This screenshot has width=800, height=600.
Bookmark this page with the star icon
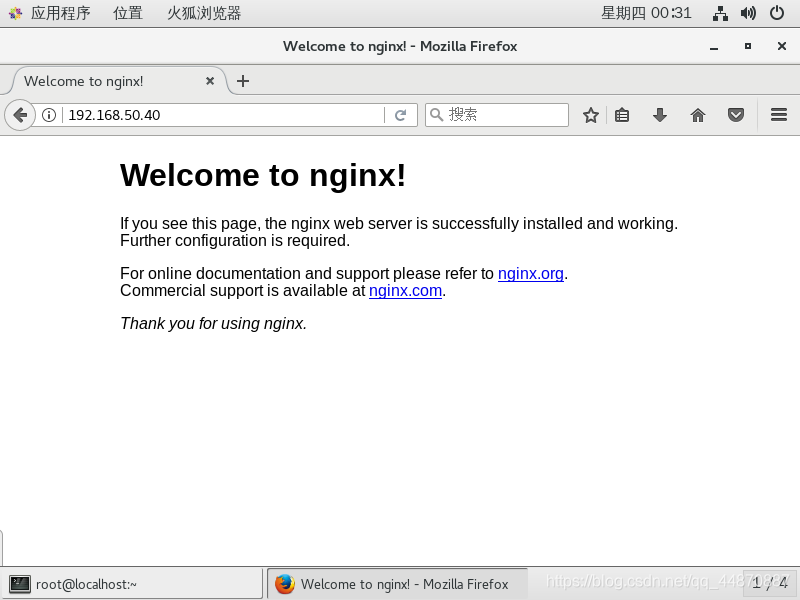(x=591, y=115)
